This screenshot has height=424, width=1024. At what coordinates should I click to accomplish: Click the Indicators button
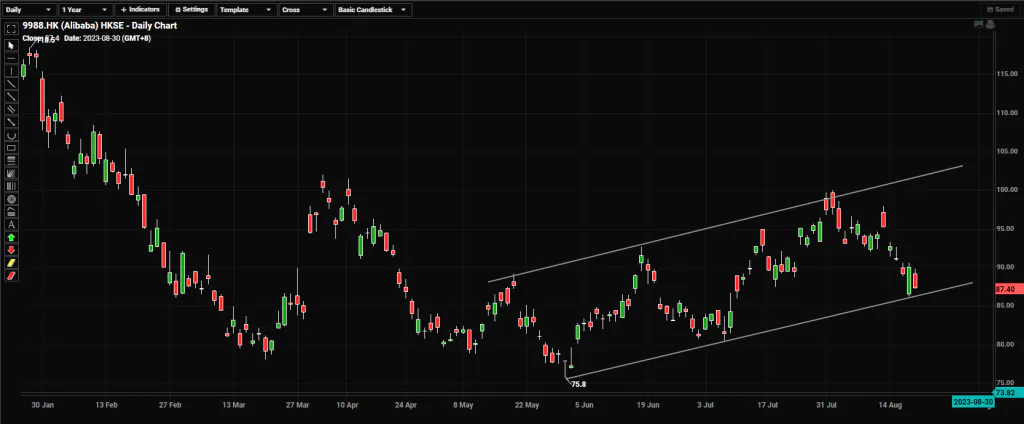(140, 10)
